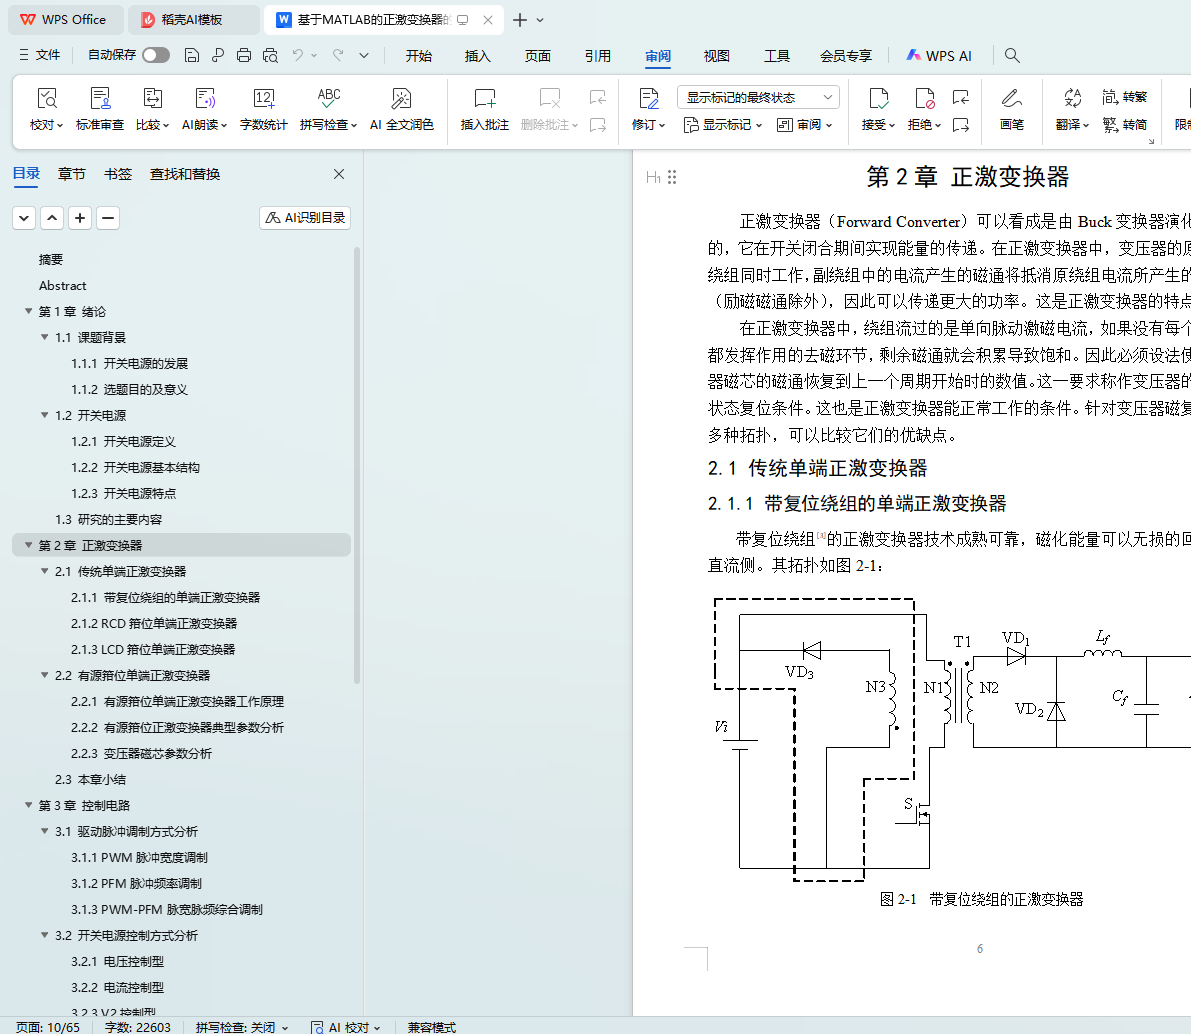The height and width of the screenshot is (1034, 1191).
Task: Click the 翻译 translate icon
Action: click(x=1072, y=99)
